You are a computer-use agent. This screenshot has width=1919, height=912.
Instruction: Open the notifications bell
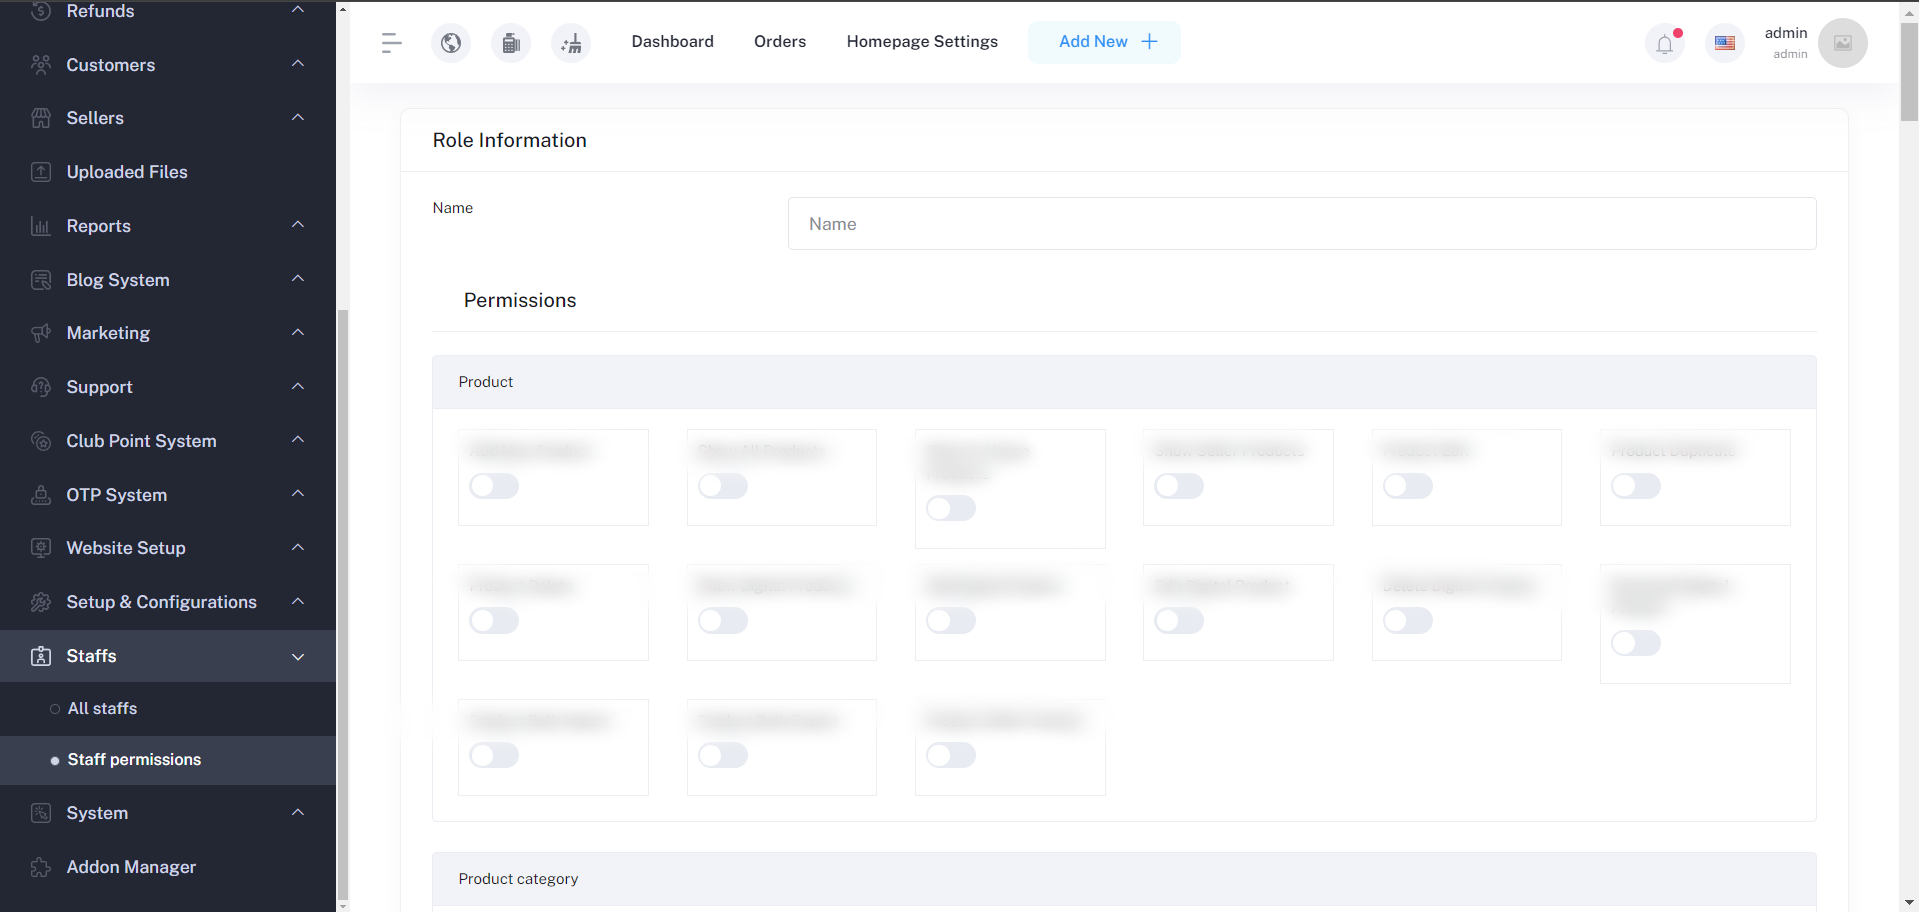coord(1664,43)
